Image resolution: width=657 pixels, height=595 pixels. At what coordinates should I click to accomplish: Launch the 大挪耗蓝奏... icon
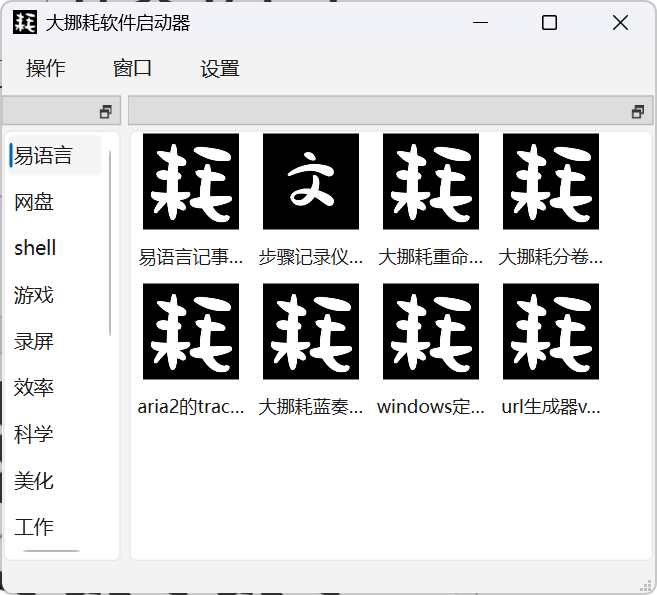[310, 331]
